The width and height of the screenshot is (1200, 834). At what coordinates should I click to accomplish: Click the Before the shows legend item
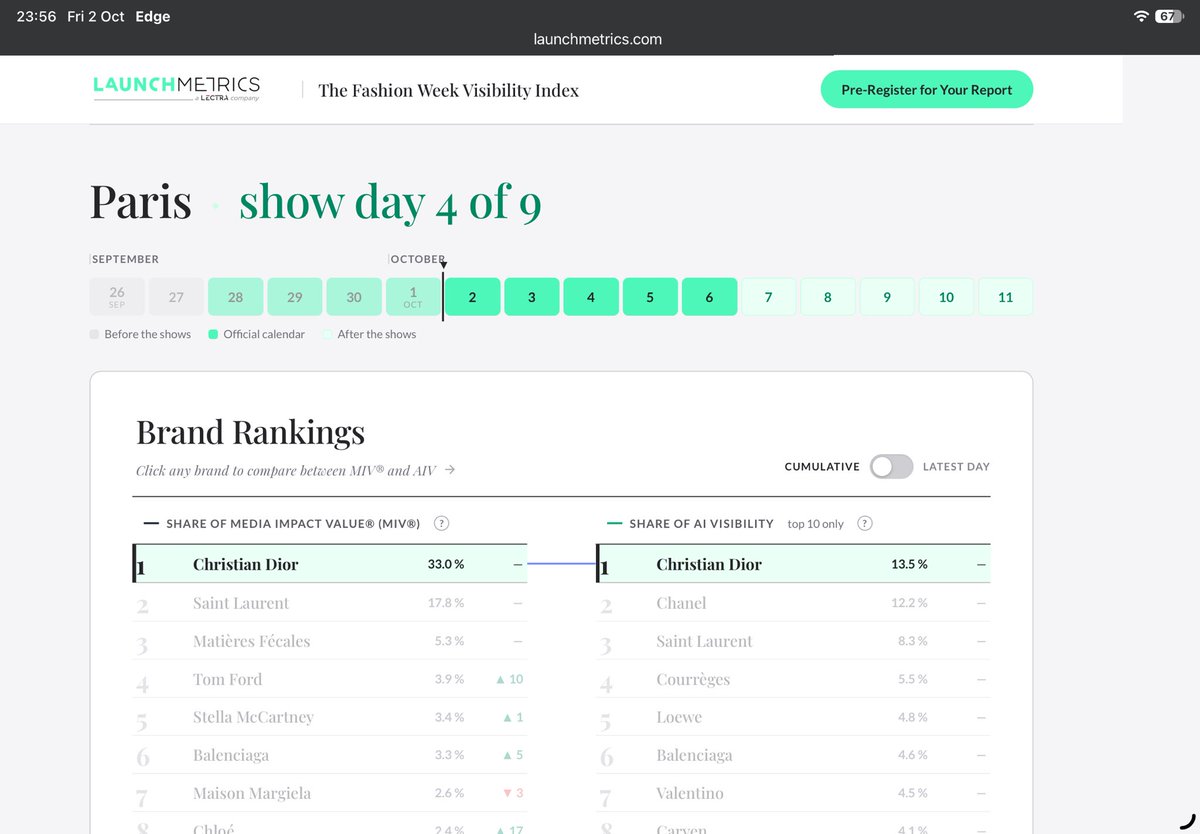click(x=140, y=334)
